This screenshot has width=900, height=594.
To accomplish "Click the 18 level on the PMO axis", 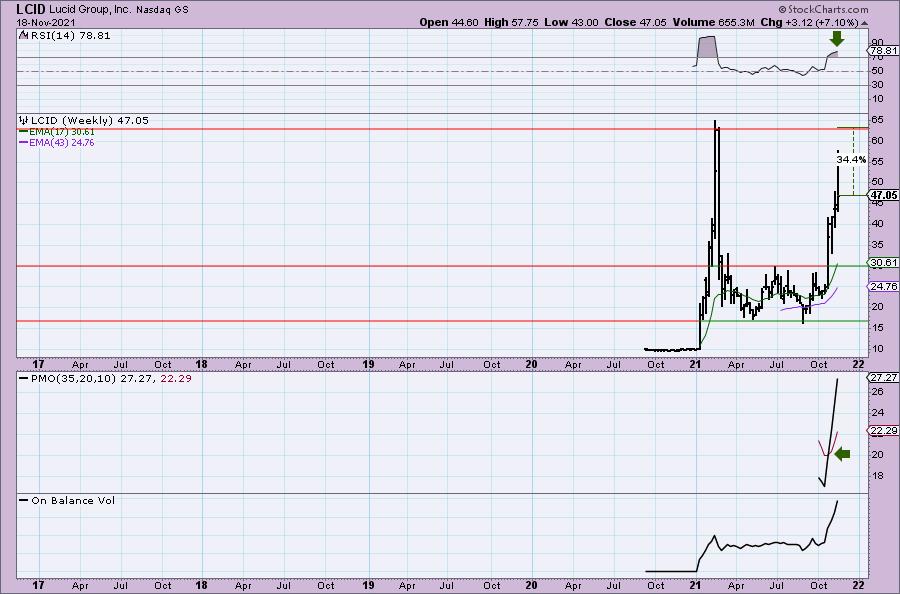I will [877, 476].
